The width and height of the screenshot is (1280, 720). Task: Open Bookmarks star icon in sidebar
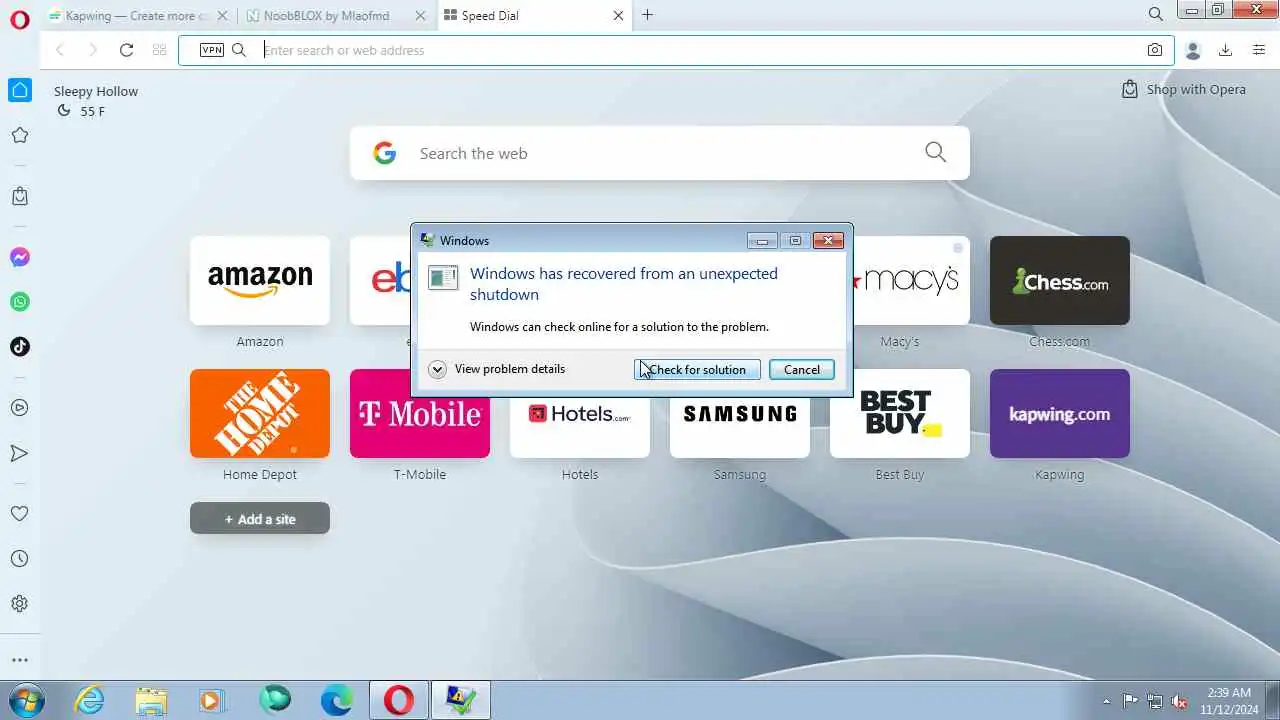point(20,135)
